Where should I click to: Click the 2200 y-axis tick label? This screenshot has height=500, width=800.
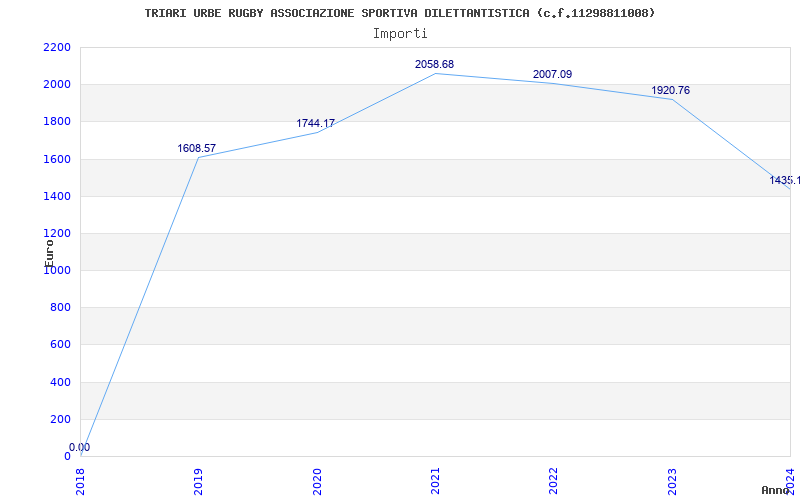coord(57,47)
